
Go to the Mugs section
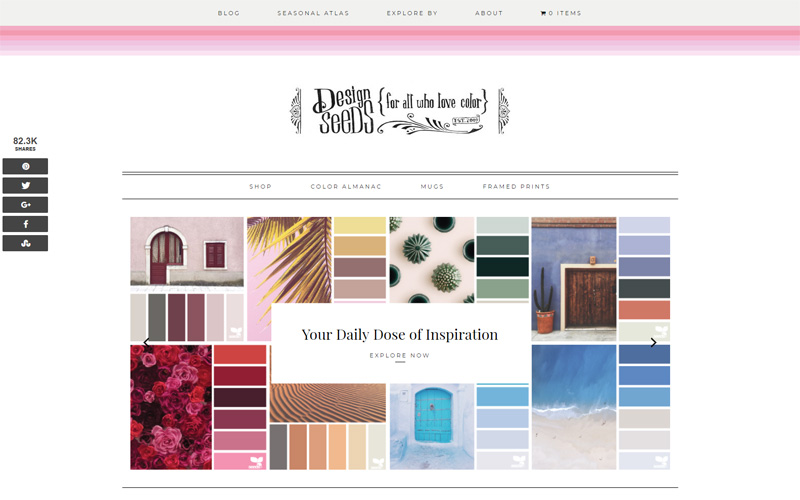(x=432, y=187)
